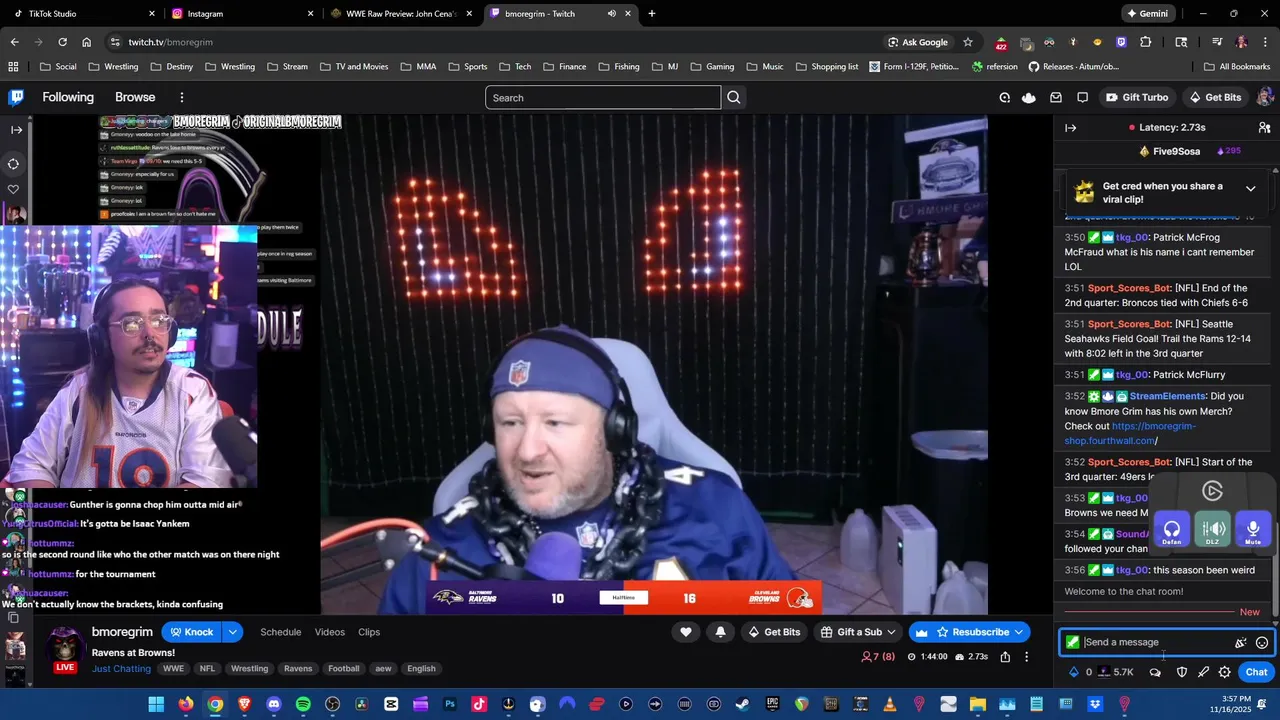Click the Defan headphone overlay button

coord(1171,530)
